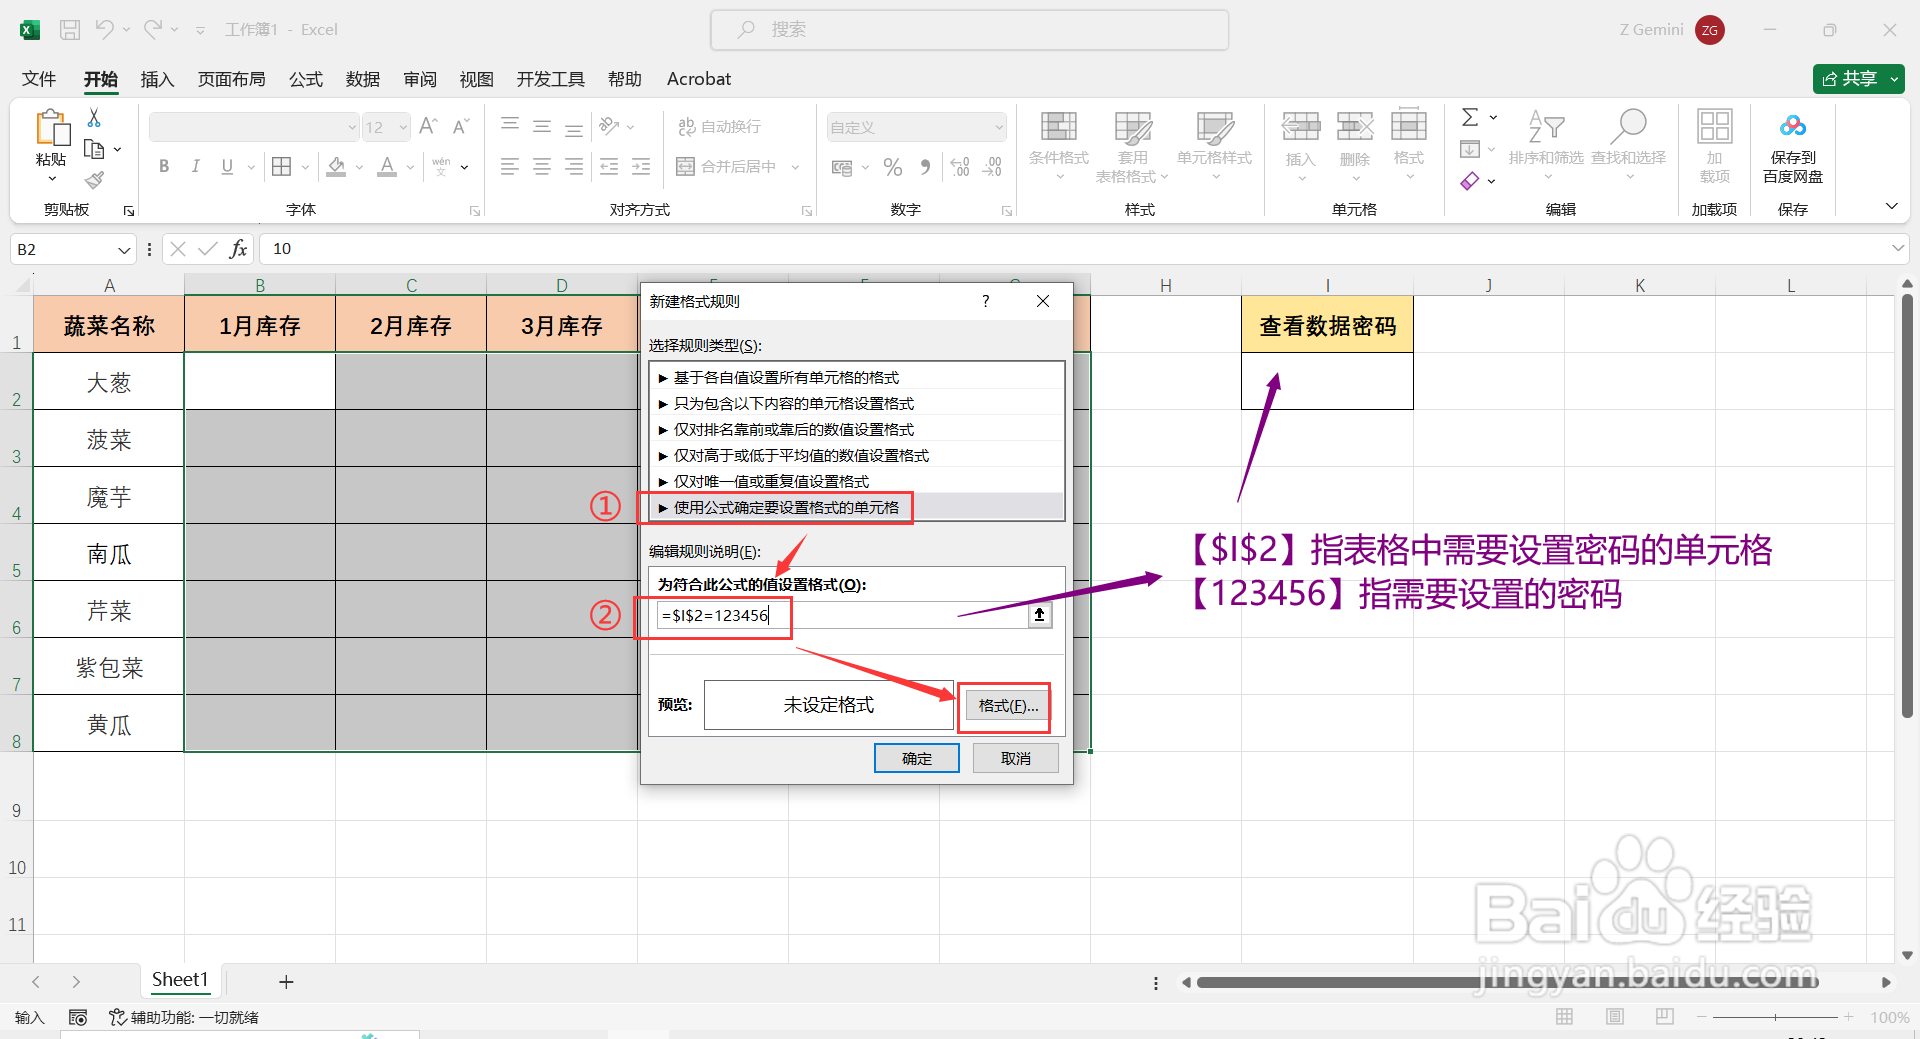Screen dimensions: 1920x1039
Task: Click the AutoSum sigma icon
Action: click(x=1470, y=117)
